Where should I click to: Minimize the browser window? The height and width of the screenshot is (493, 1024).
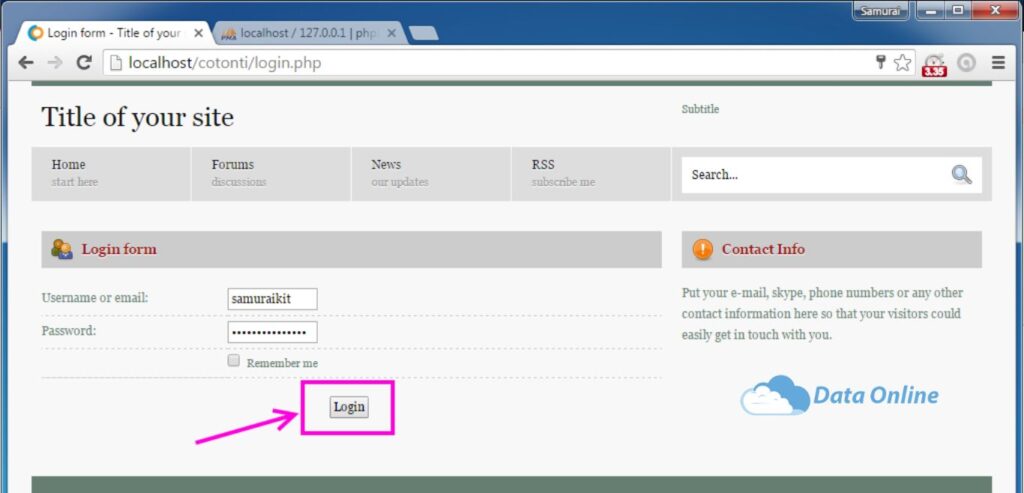pyautogui.click(x=931, y=10)
